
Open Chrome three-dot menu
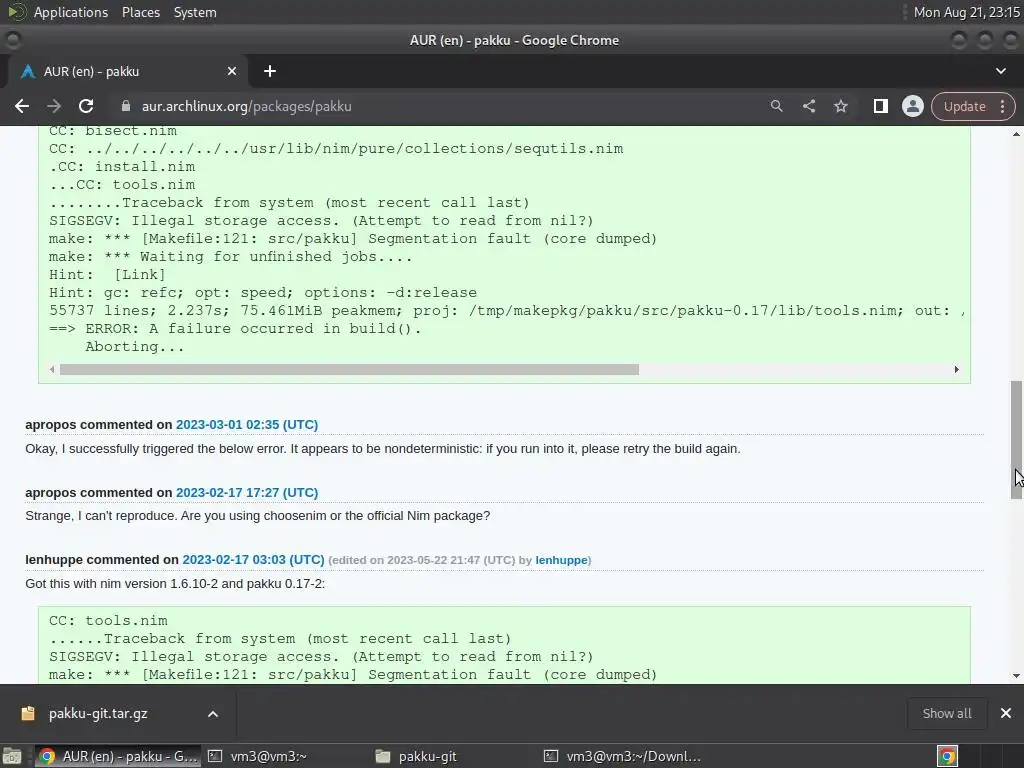pyautogui.click(x=1002, y=106)
